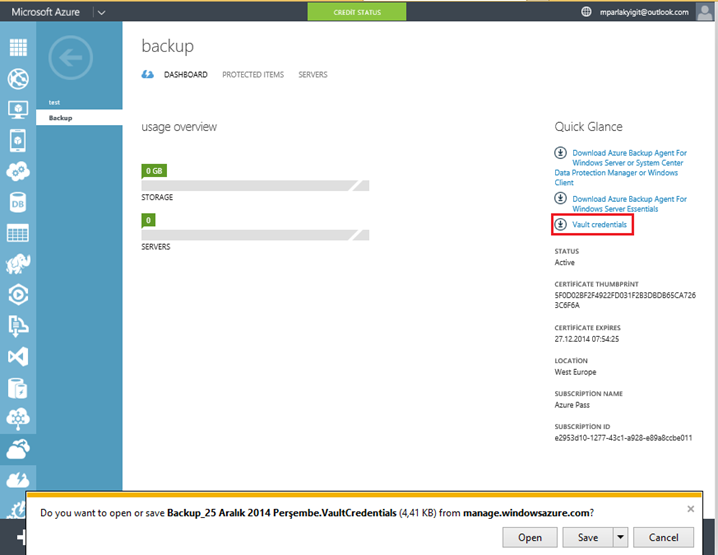This screenshot has height=555, width=718.
Task: Open Cloud Services gear-cloud icon in sidebar
Action: coord(18,171)
